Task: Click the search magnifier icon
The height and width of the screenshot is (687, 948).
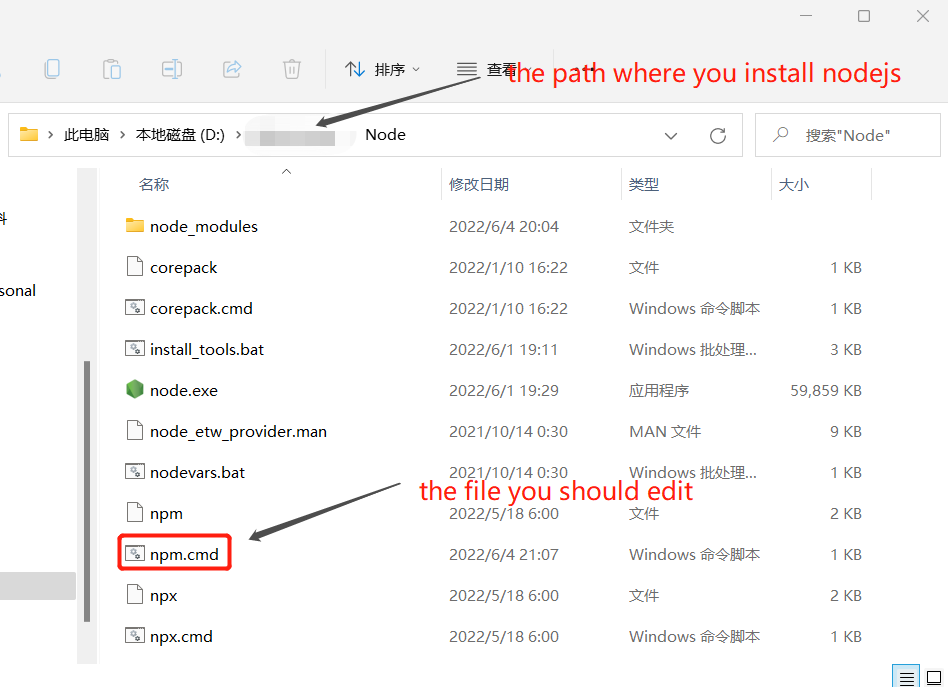Action: click(x=781, y=134)
